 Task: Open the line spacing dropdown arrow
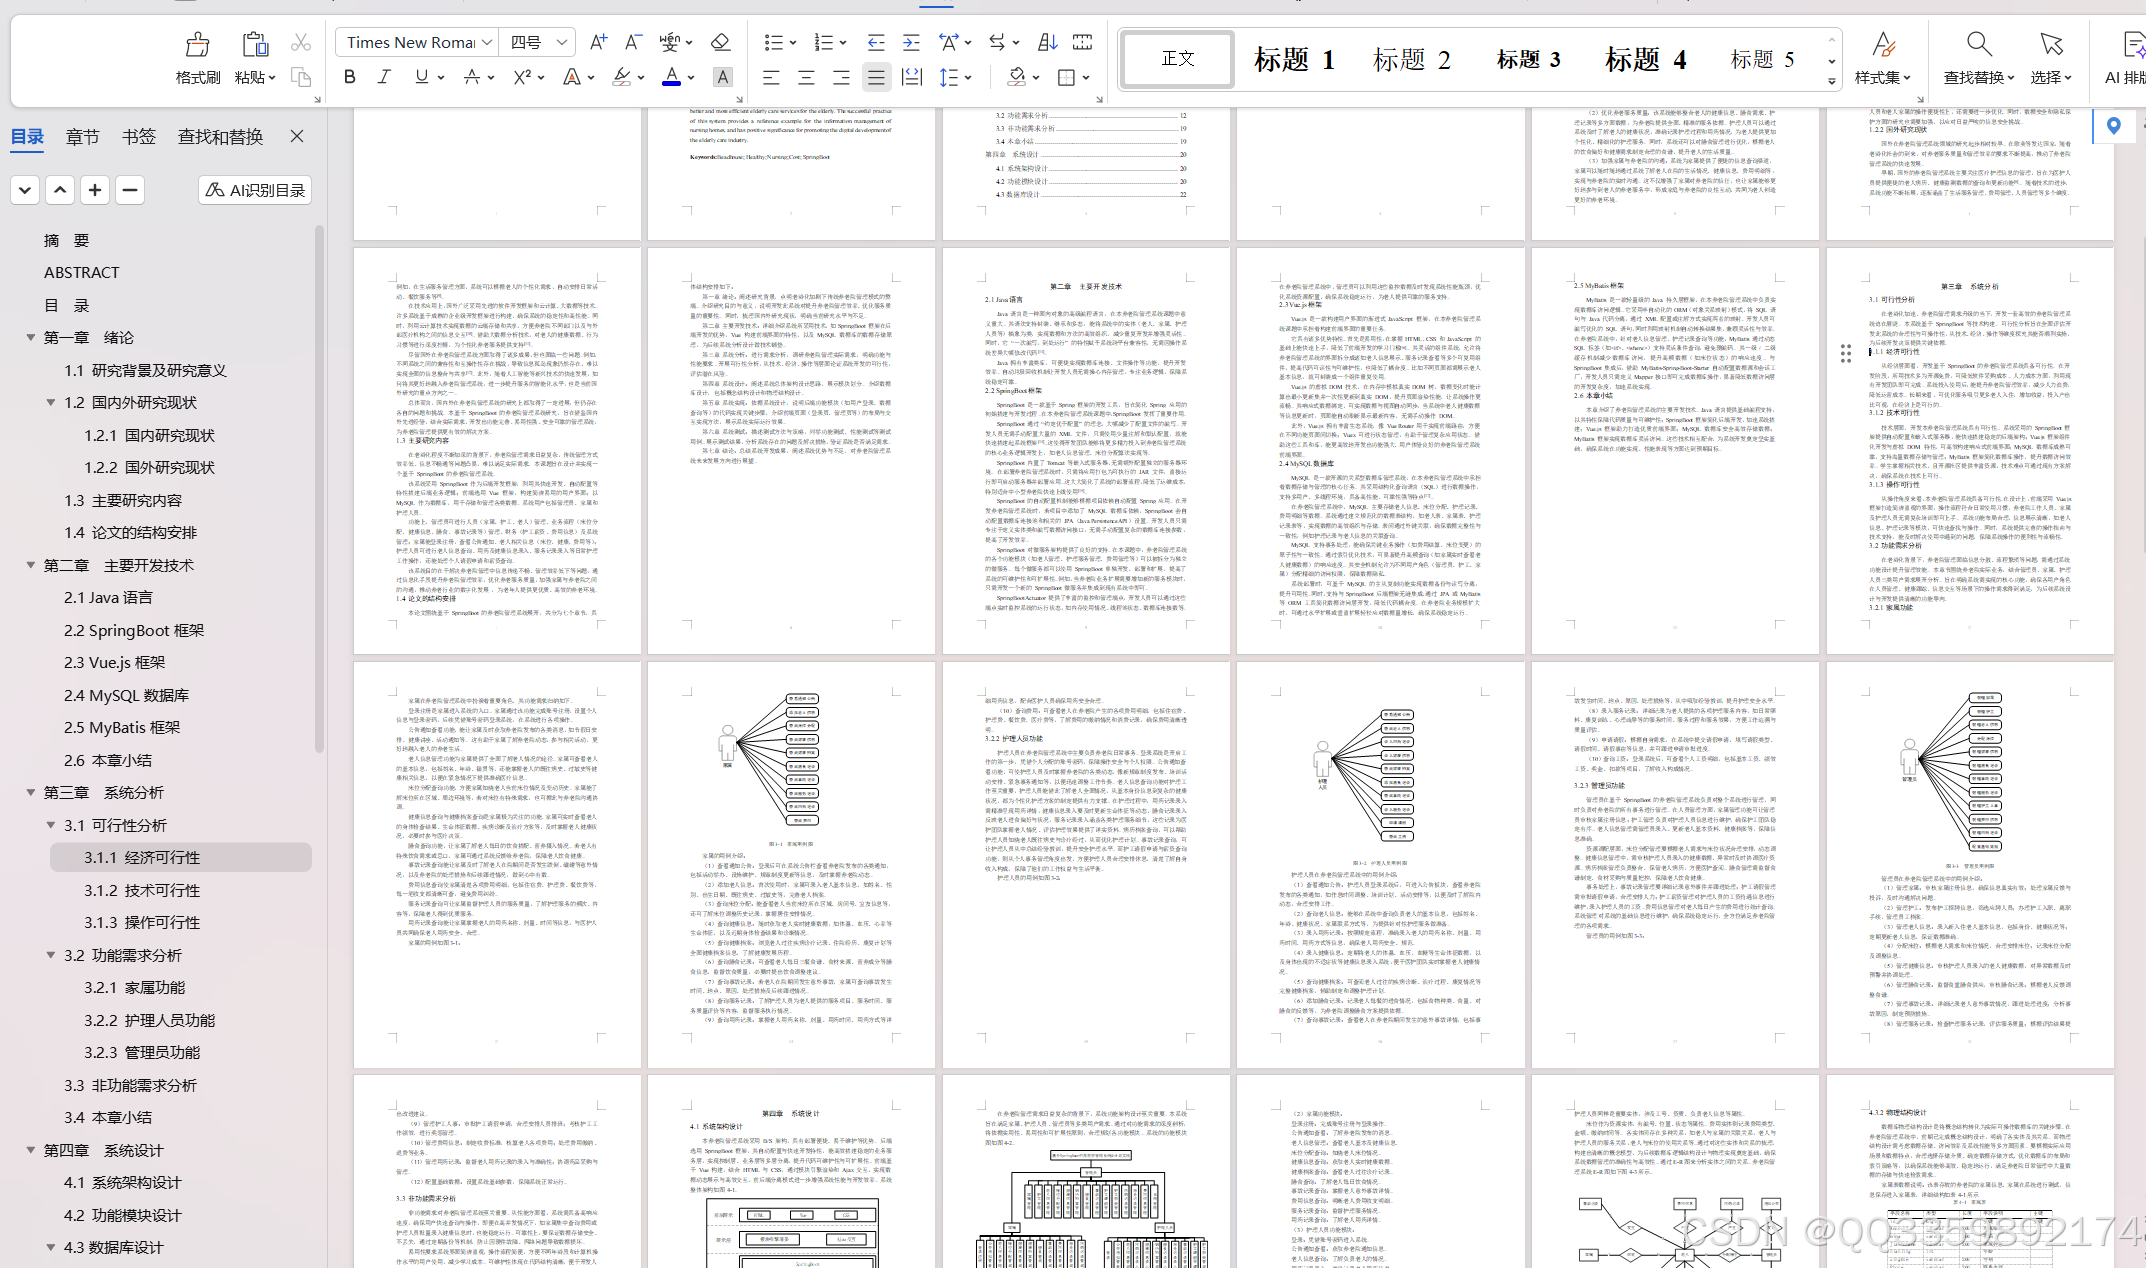[968, 77]
